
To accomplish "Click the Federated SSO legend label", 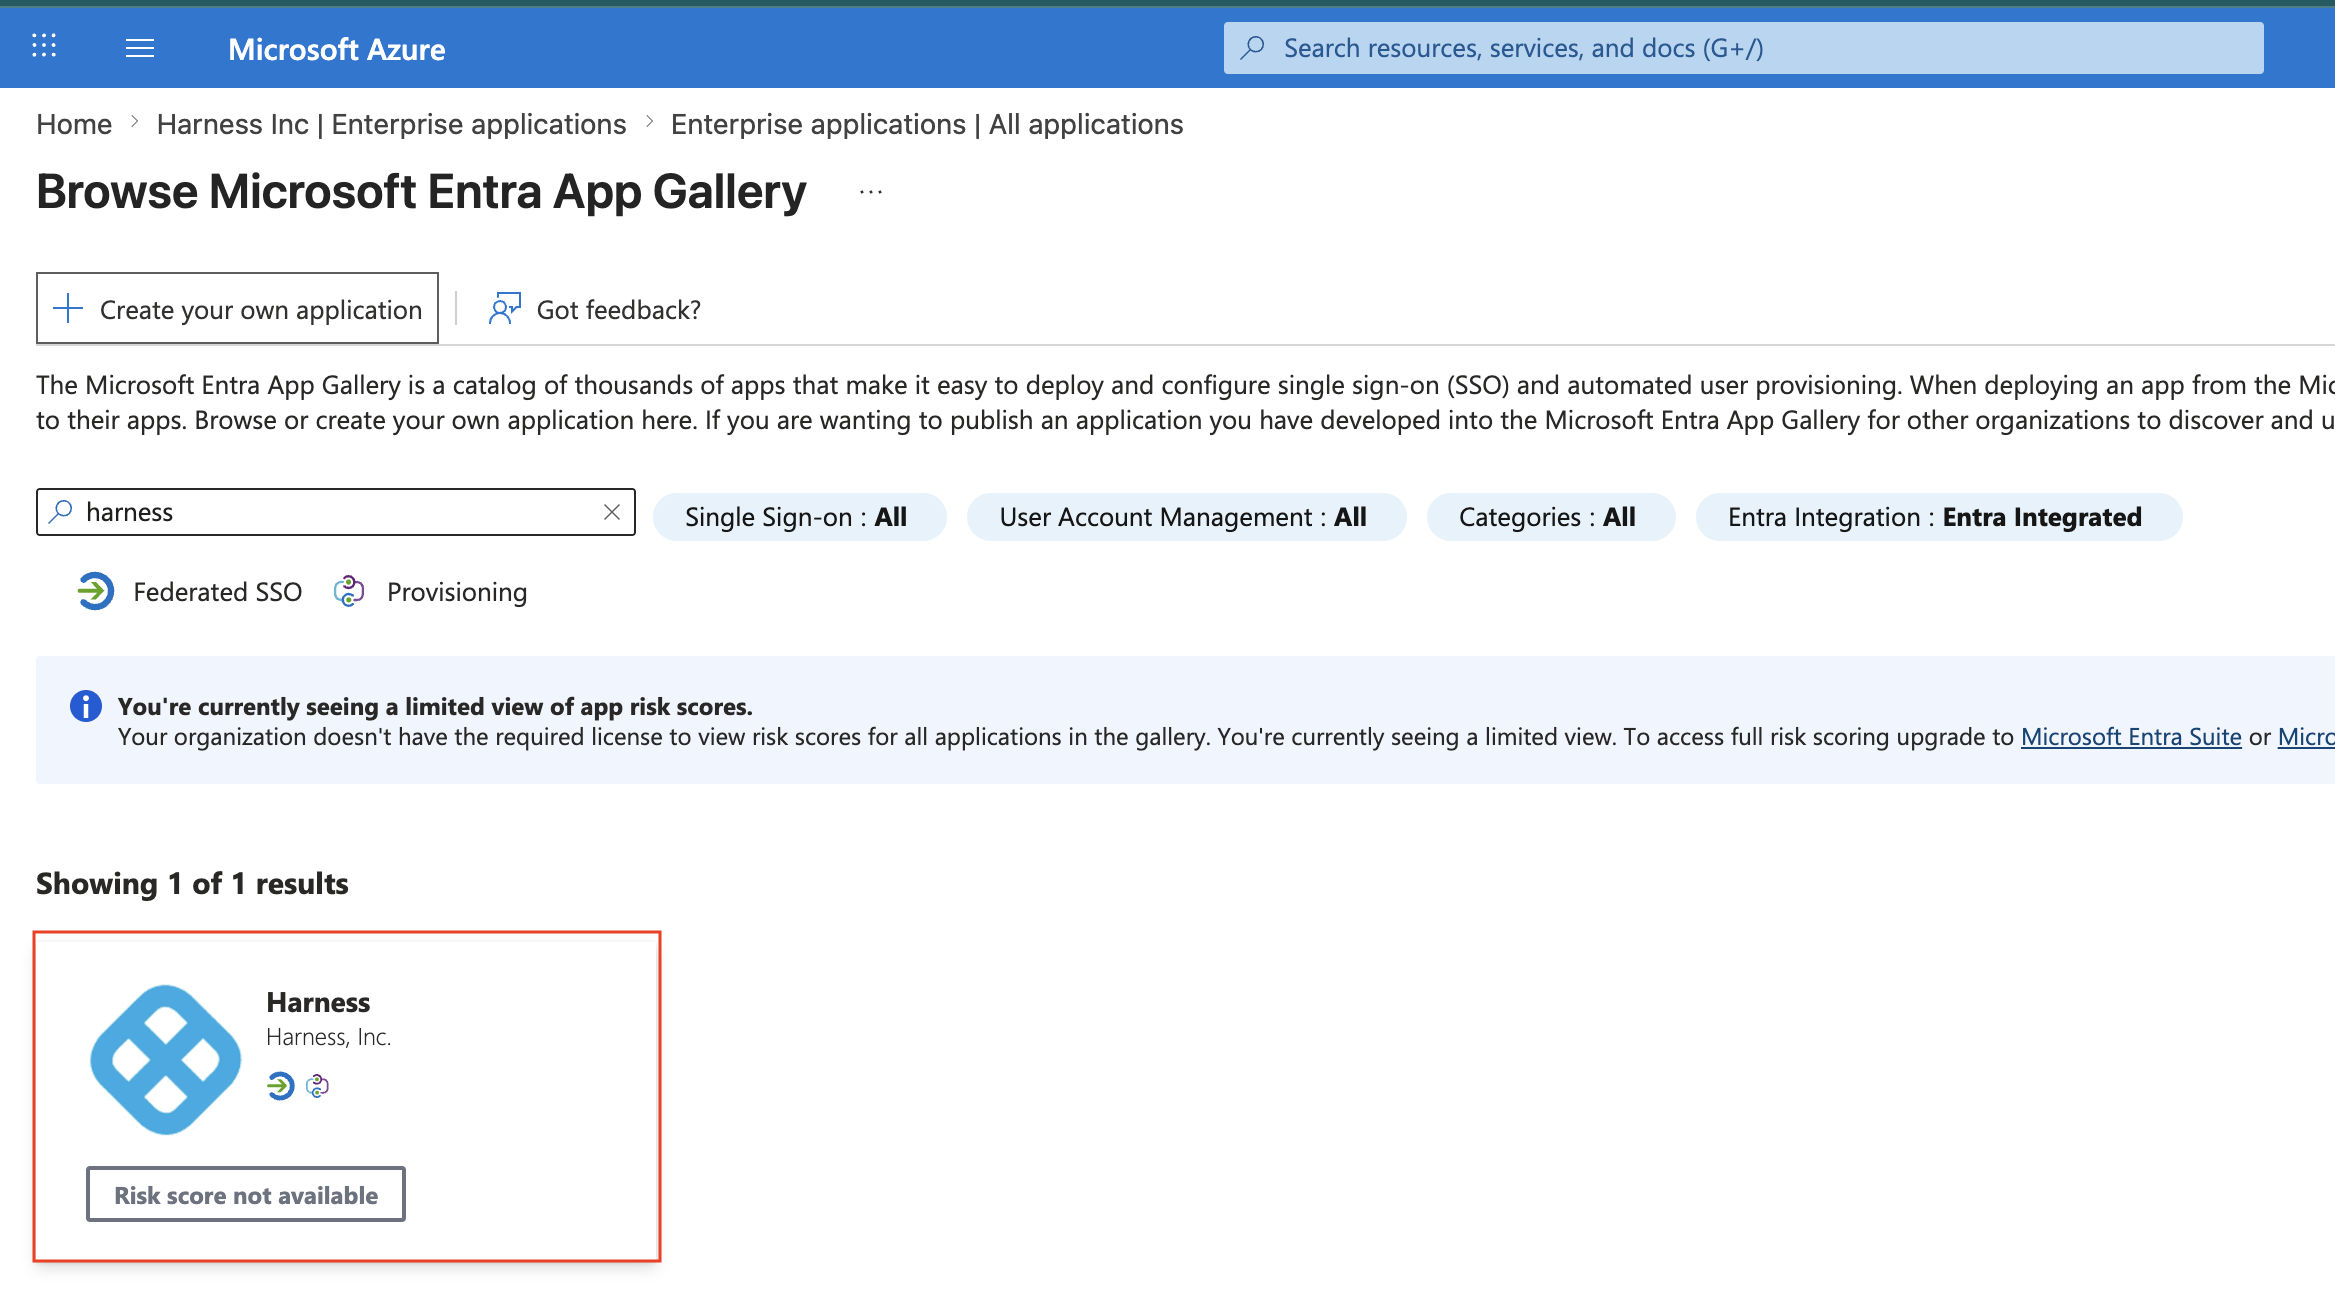I will pyautogui.click(x=218, y=592).
